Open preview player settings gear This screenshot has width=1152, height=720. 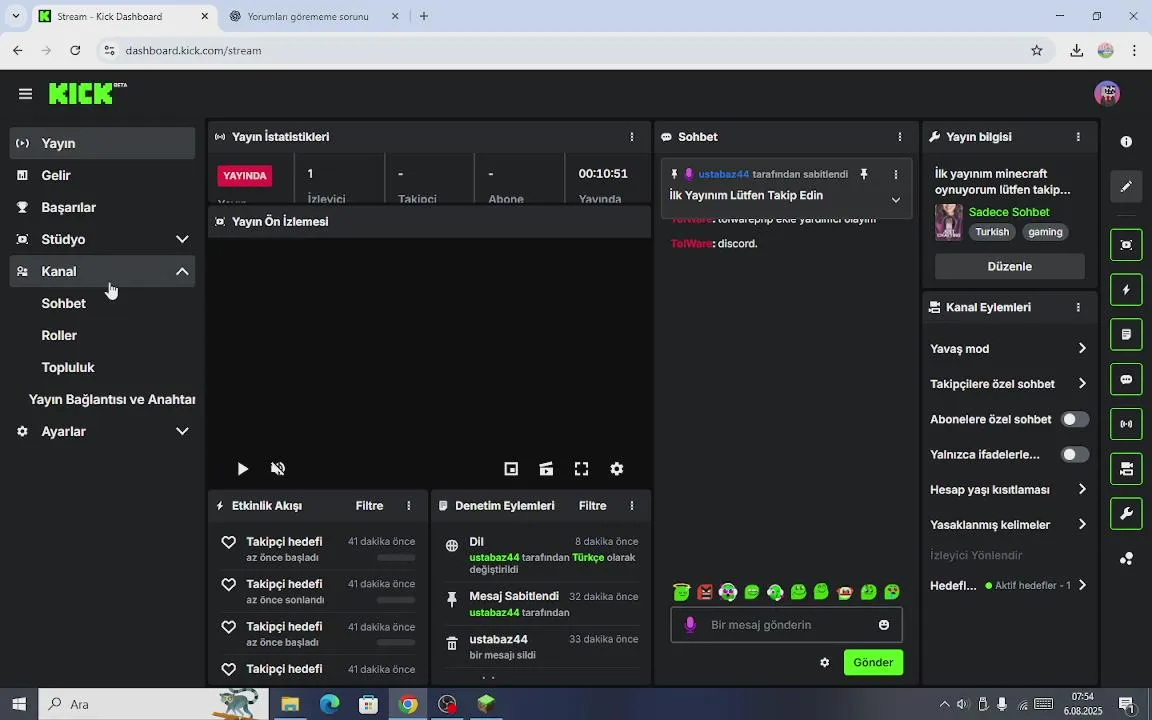coord(616,469)
